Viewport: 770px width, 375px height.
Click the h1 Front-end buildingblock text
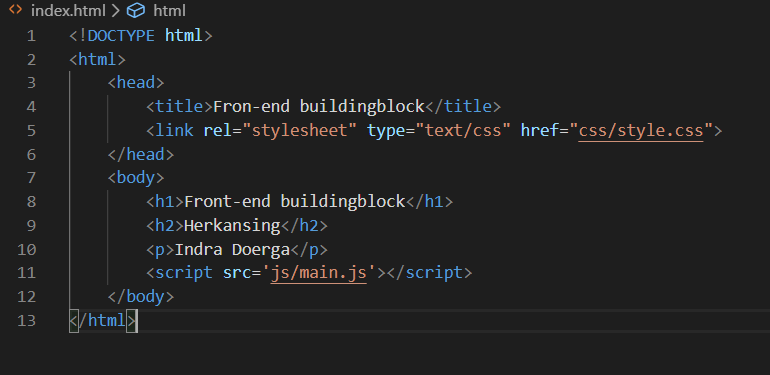(295, 201)
